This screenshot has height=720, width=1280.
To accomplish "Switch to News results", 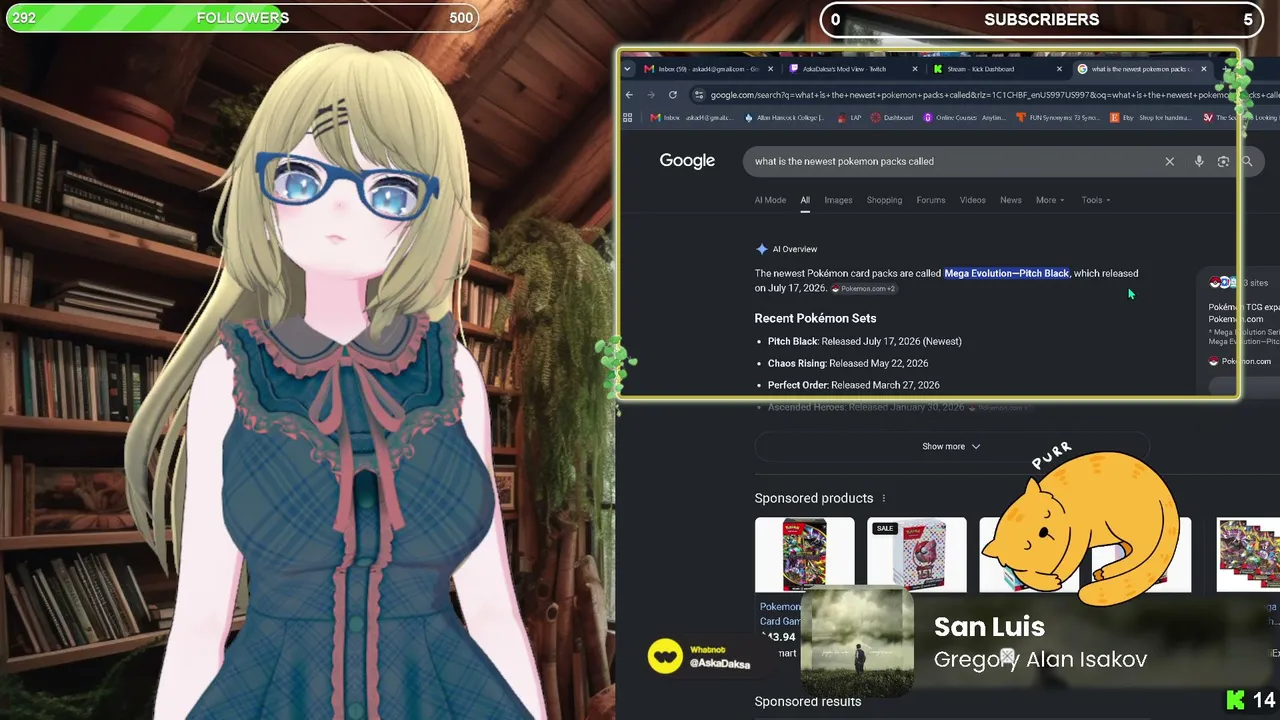I will [x=1011, y=200].
